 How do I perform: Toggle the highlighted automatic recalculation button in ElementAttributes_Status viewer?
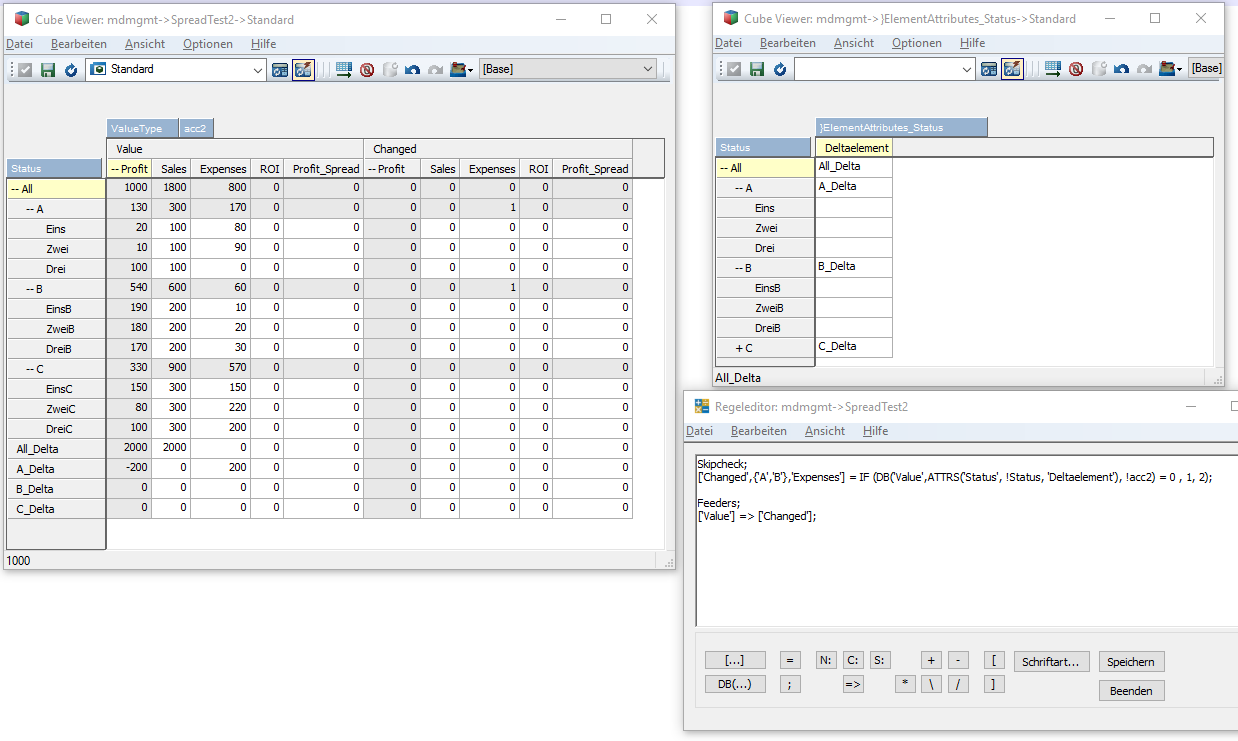[1012, 69]
